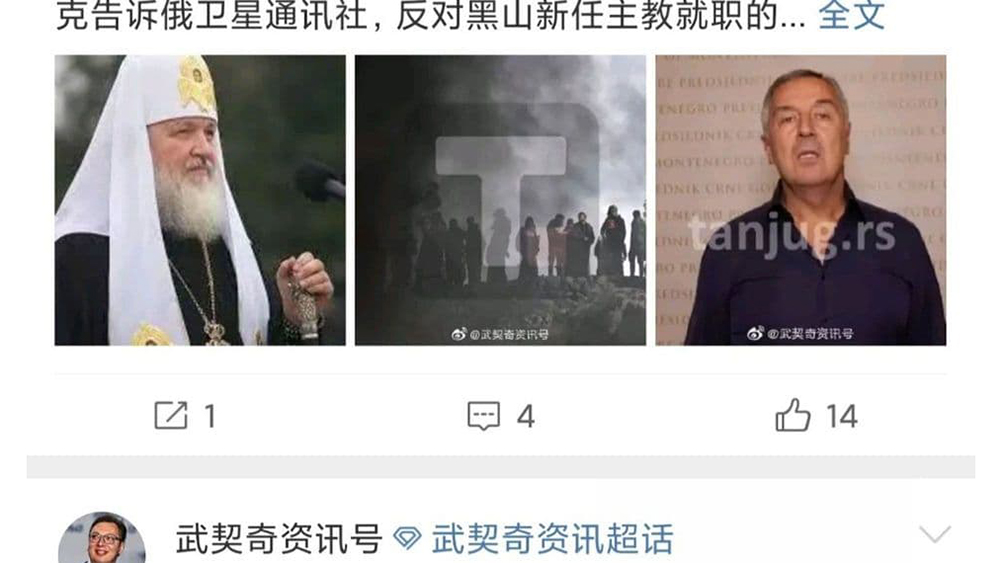Open comments via speech bubble icon

(484, 416)
